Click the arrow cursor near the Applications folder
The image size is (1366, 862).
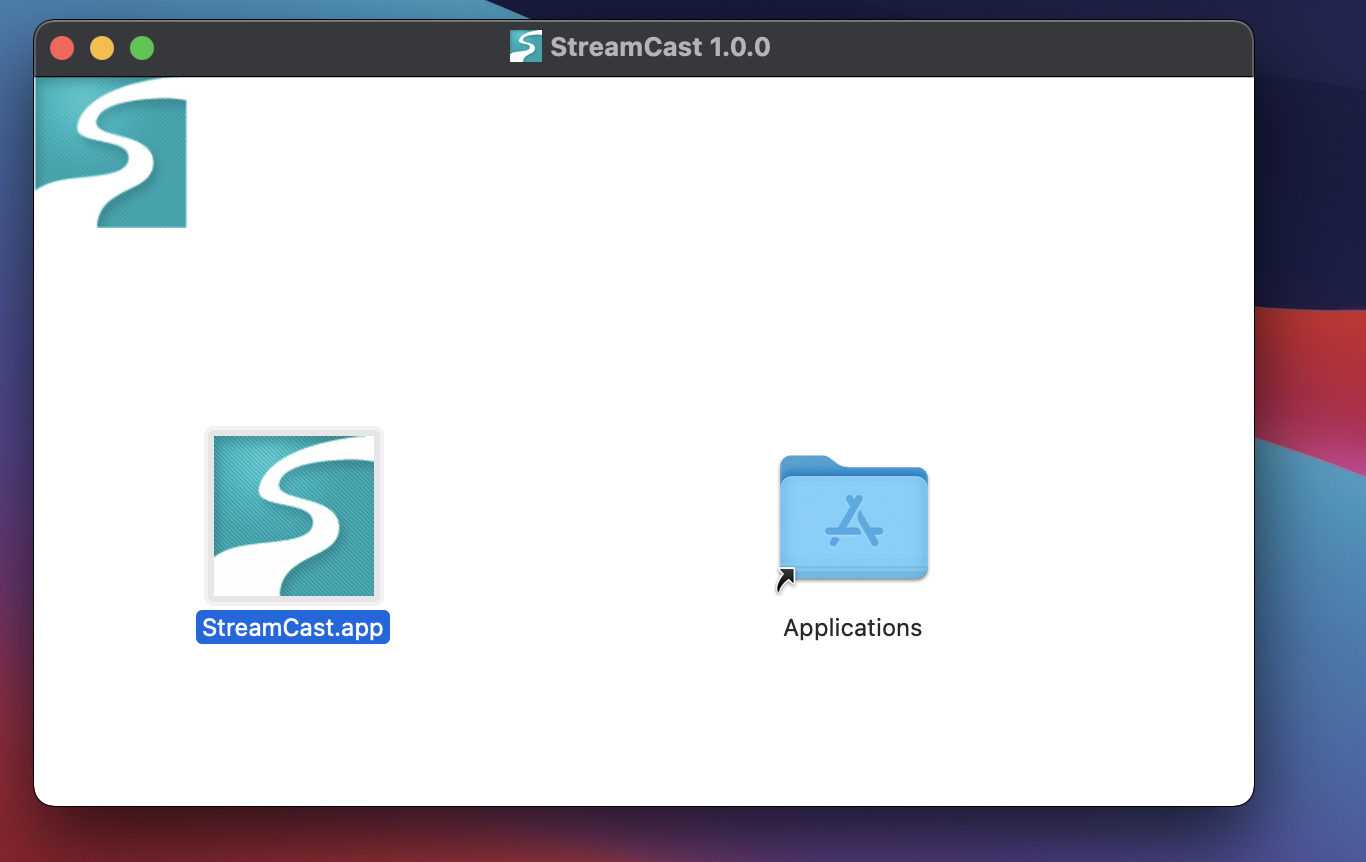[784, 582]
